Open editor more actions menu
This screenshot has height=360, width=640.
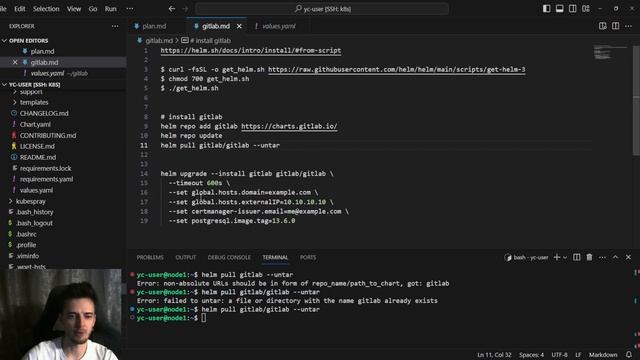[629, 26]
